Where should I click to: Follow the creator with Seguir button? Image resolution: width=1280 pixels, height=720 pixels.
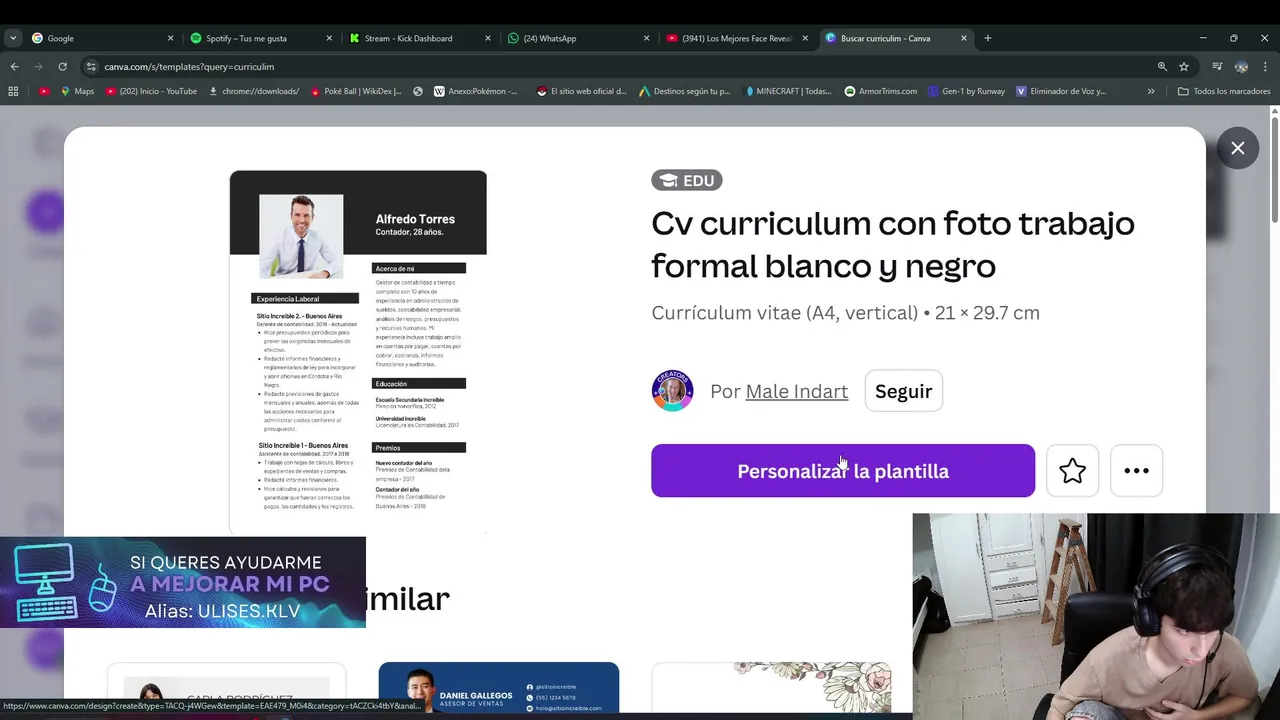click(903, 391)
